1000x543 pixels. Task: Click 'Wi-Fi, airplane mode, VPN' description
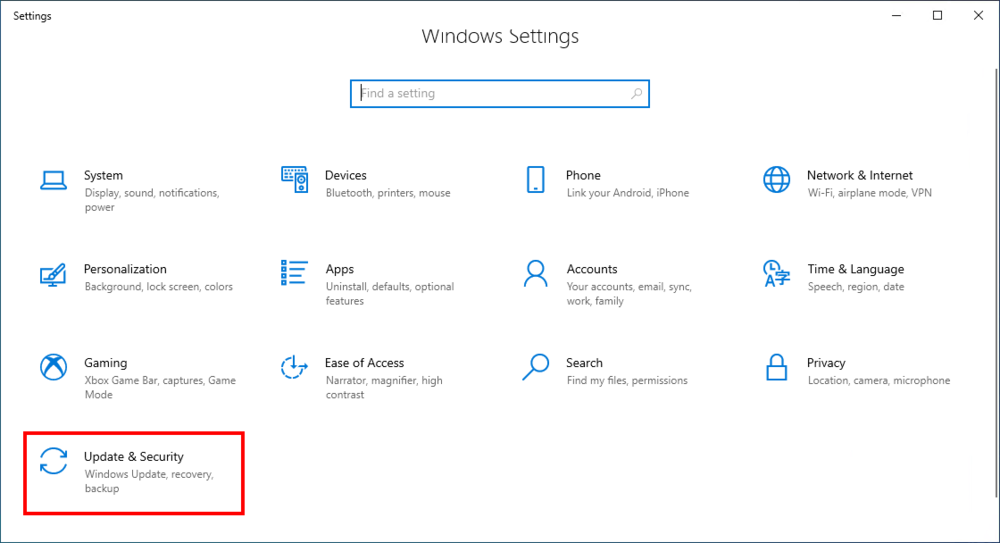(x=869, y=193)
